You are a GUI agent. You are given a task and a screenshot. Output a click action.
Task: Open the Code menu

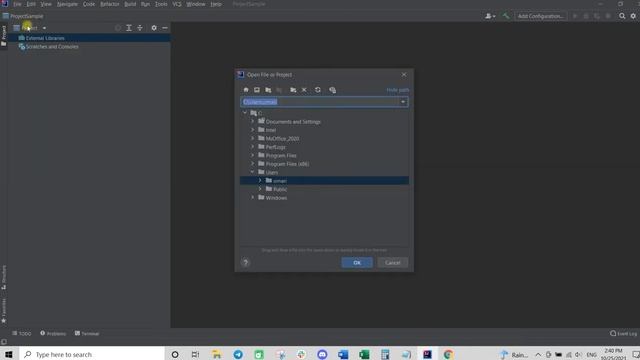point(89,4)
